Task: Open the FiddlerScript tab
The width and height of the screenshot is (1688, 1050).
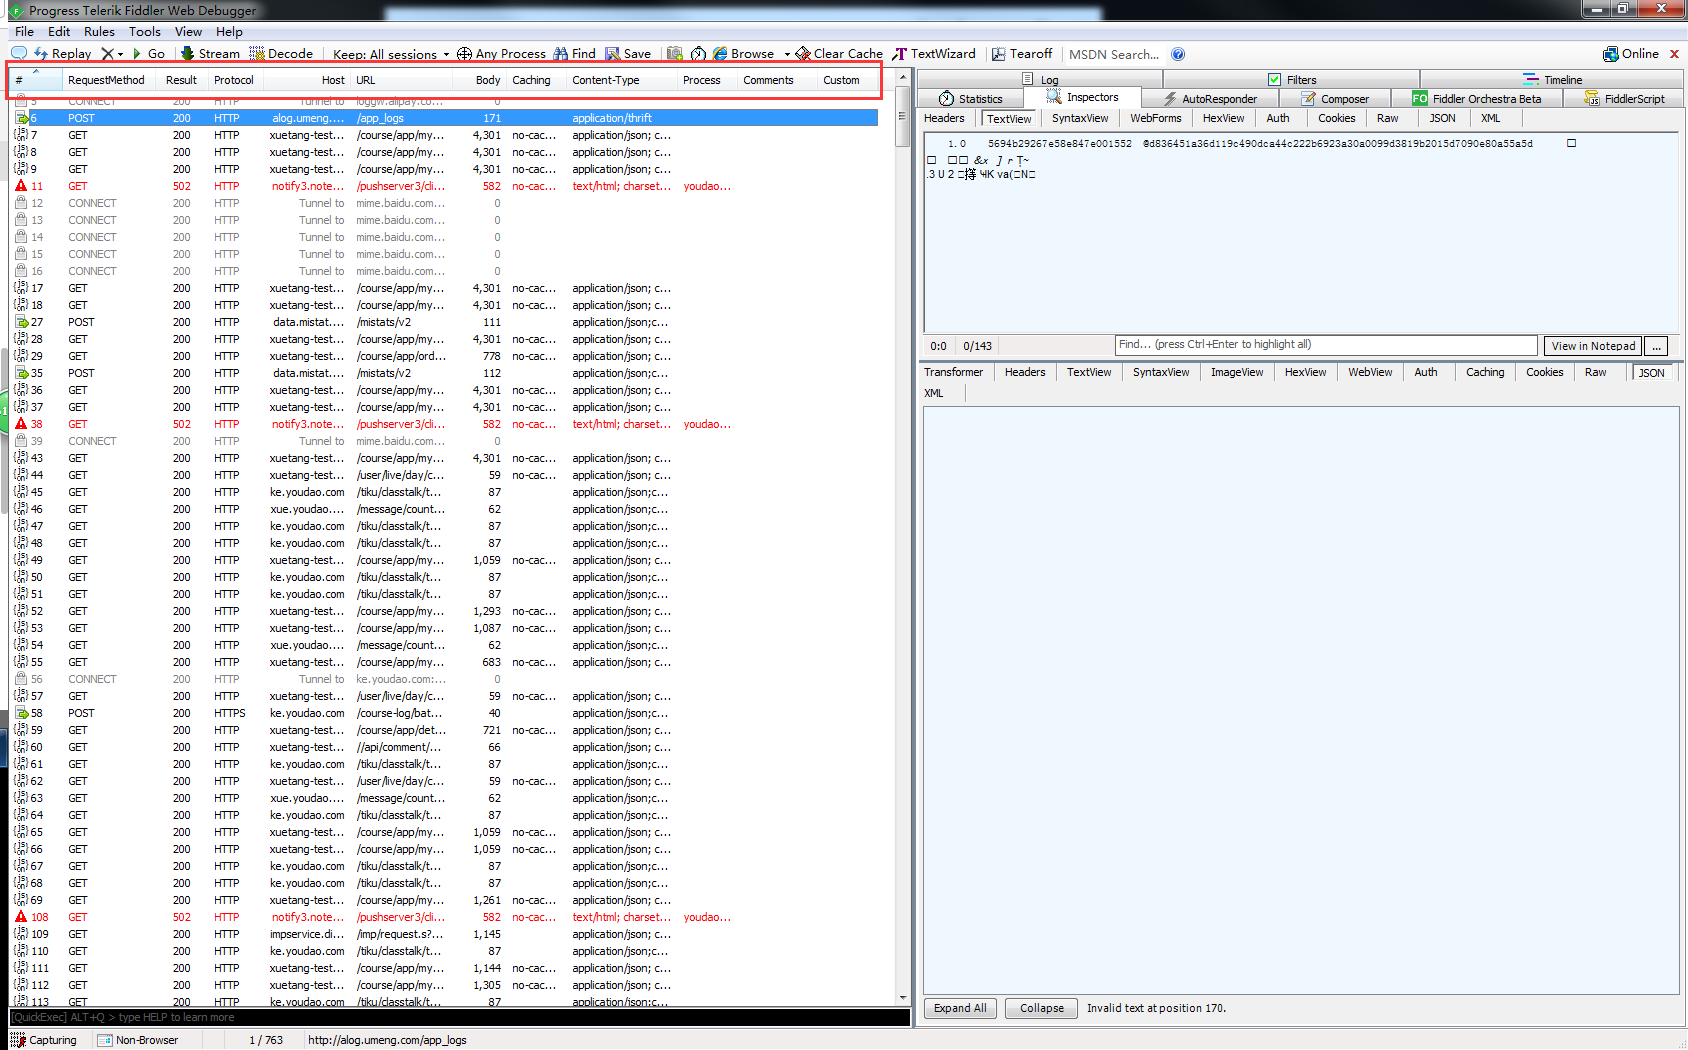Action: pos(1625,98)
